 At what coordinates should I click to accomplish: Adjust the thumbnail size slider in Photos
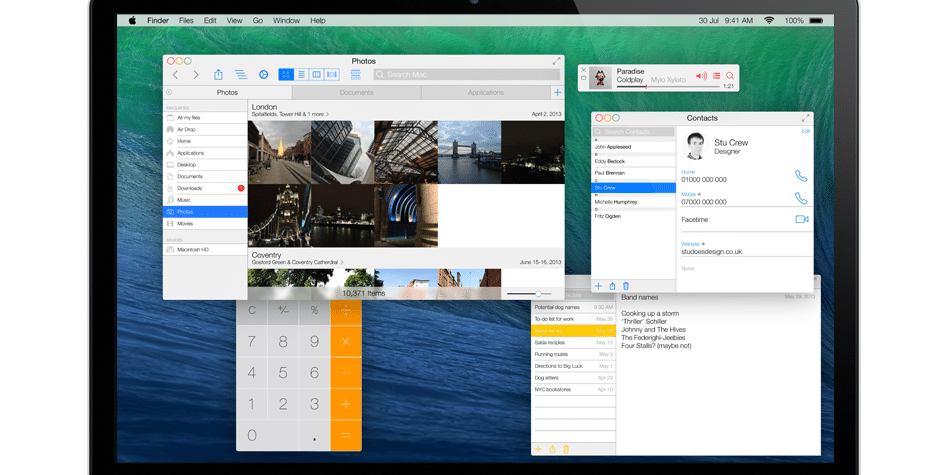pos(538,293)
